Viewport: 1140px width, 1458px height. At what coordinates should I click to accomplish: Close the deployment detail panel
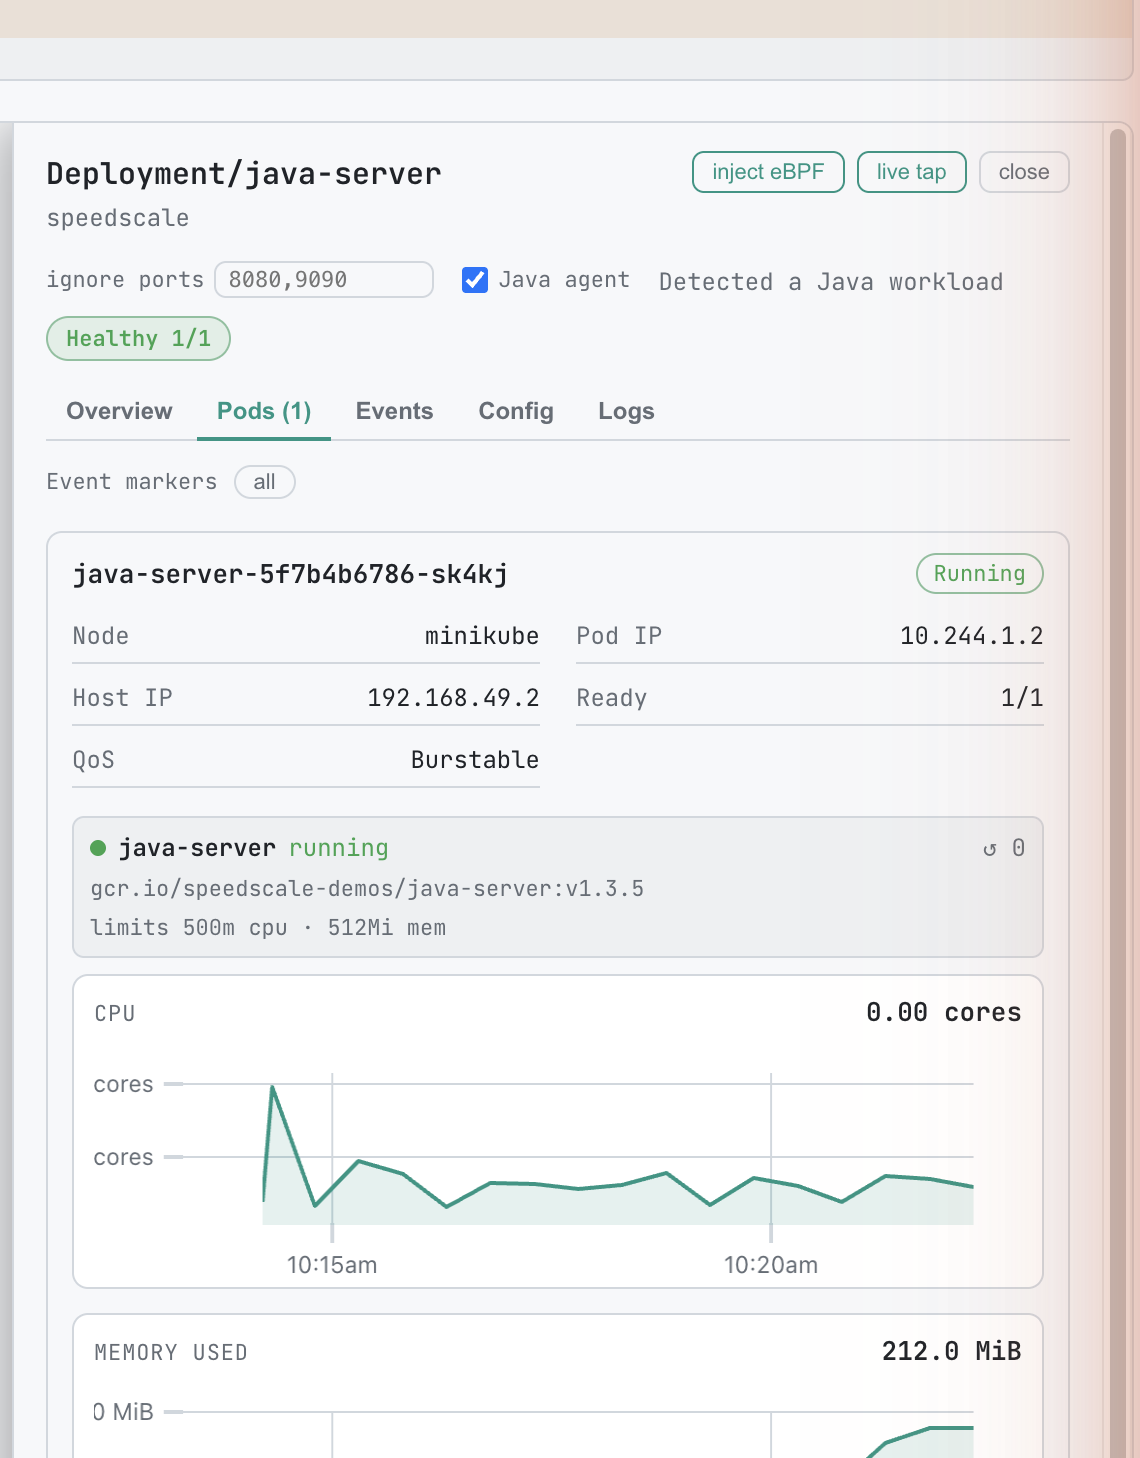click(1024, 172)
